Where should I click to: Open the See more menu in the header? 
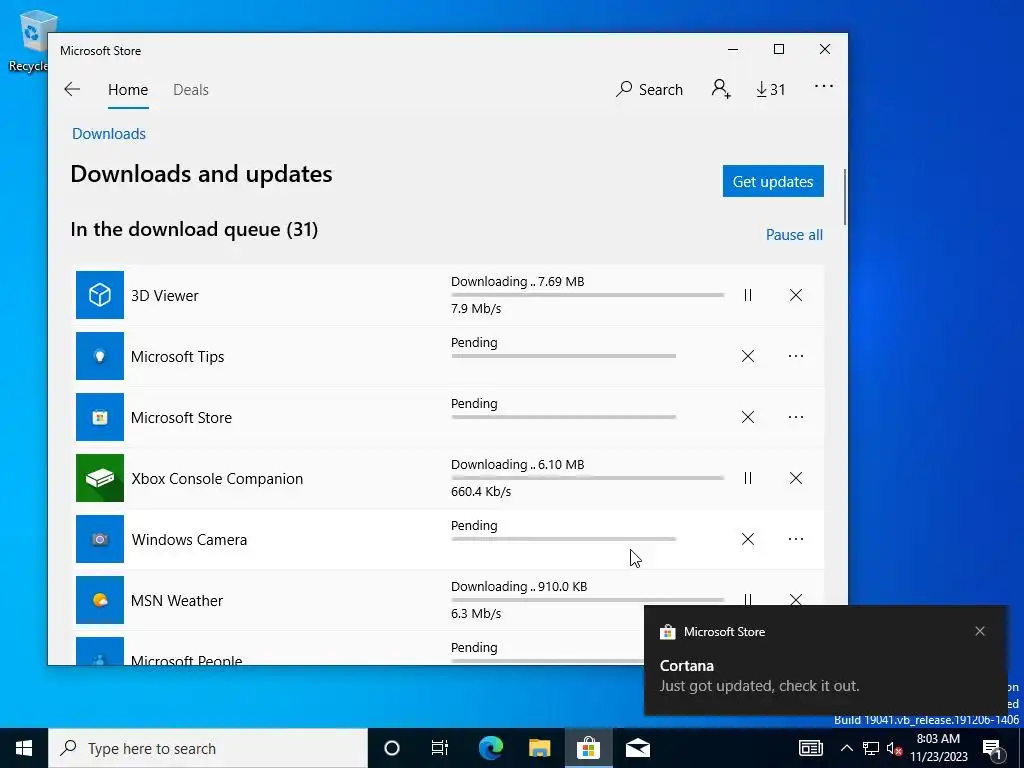[824, 86]
